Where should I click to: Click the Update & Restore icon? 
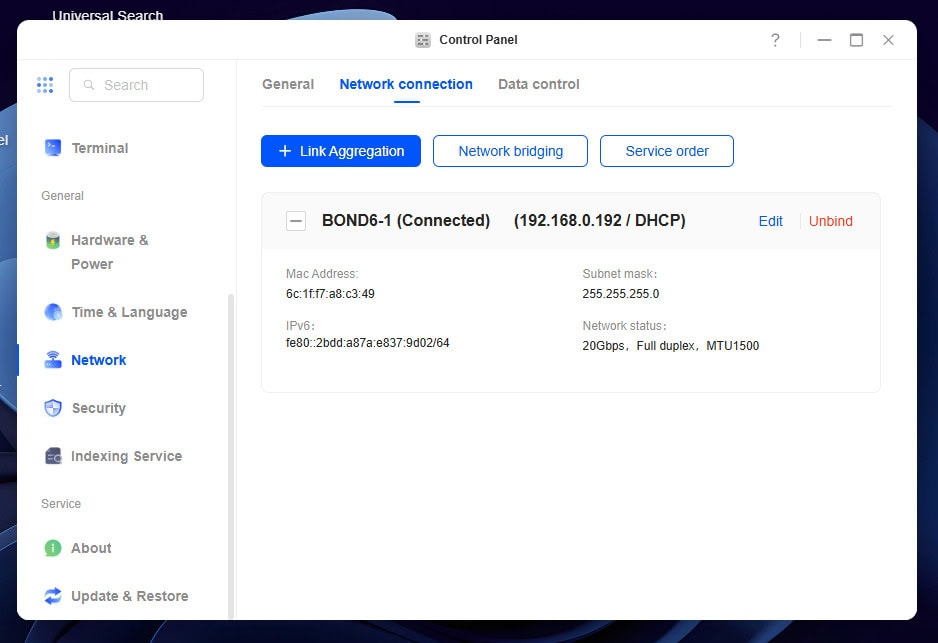53,596
